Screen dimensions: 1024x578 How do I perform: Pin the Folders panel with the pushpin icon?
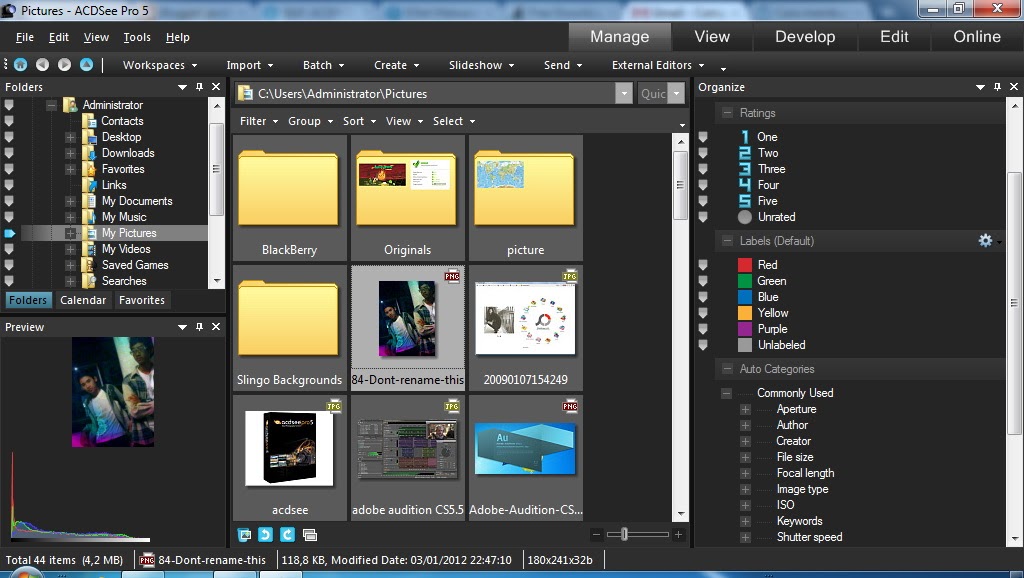199,88
